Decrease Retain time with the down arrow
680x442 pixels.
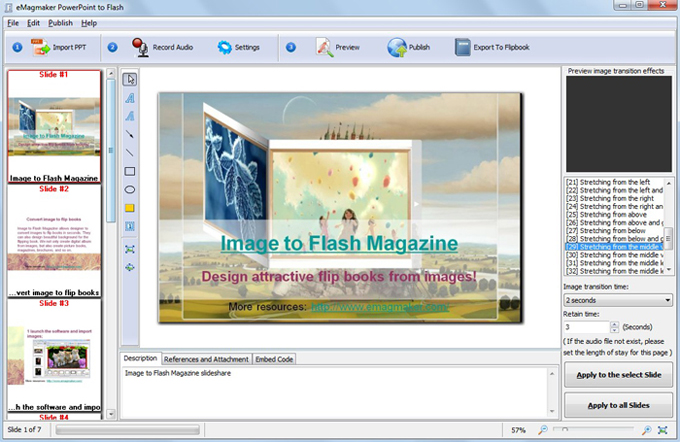[x=615, y=330]
